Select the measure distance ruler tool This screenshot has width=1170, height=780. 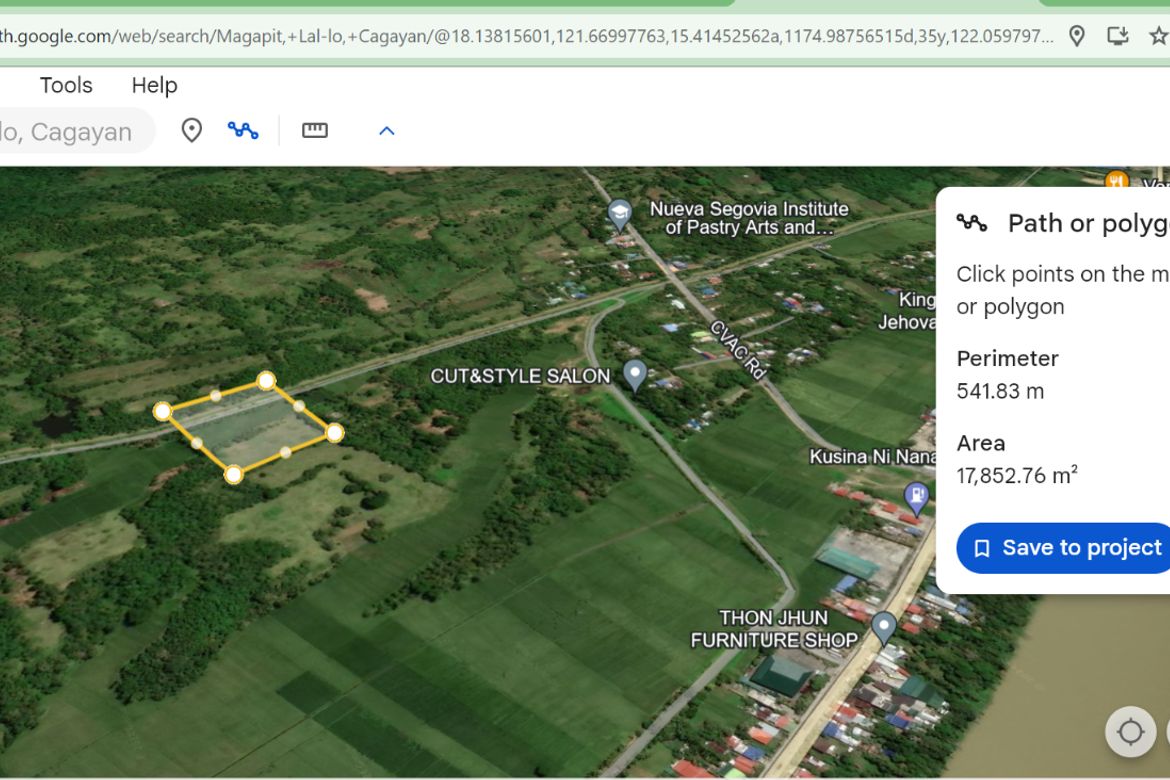(x=315, y=131)
